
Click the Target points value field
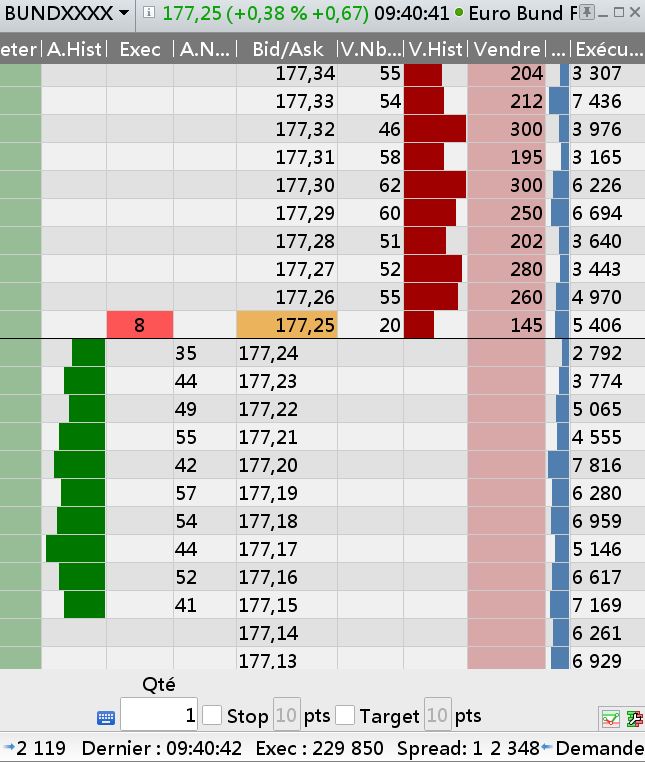438,715
